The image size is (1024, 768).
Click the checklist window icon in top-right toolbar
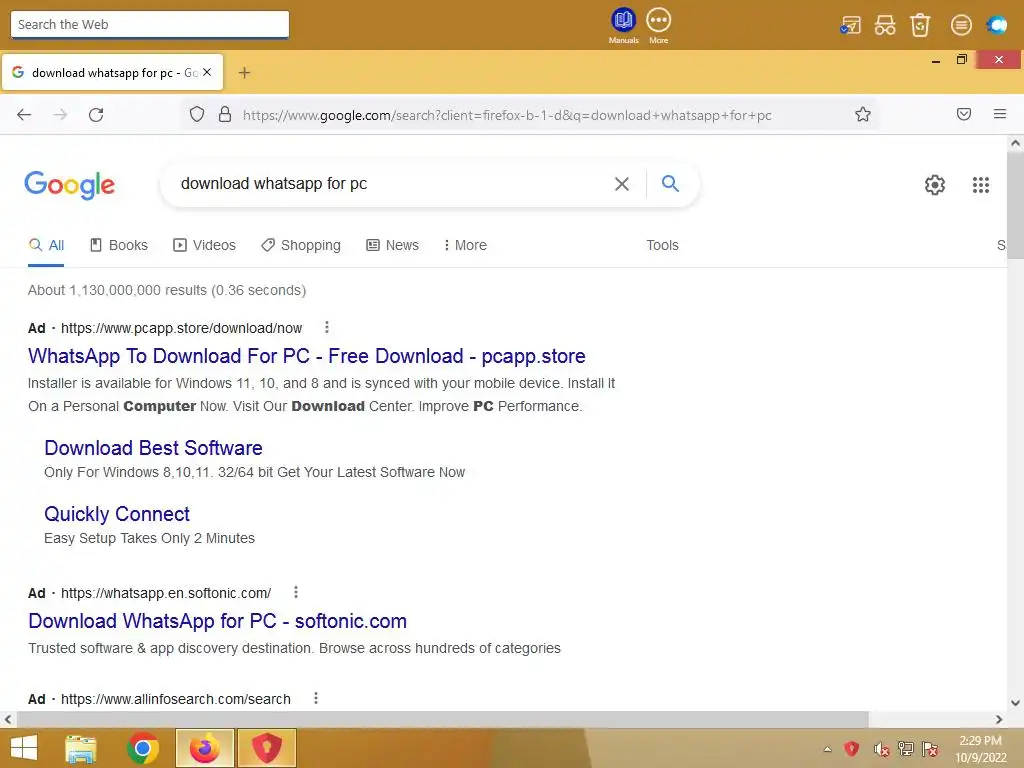coord(850,25)
